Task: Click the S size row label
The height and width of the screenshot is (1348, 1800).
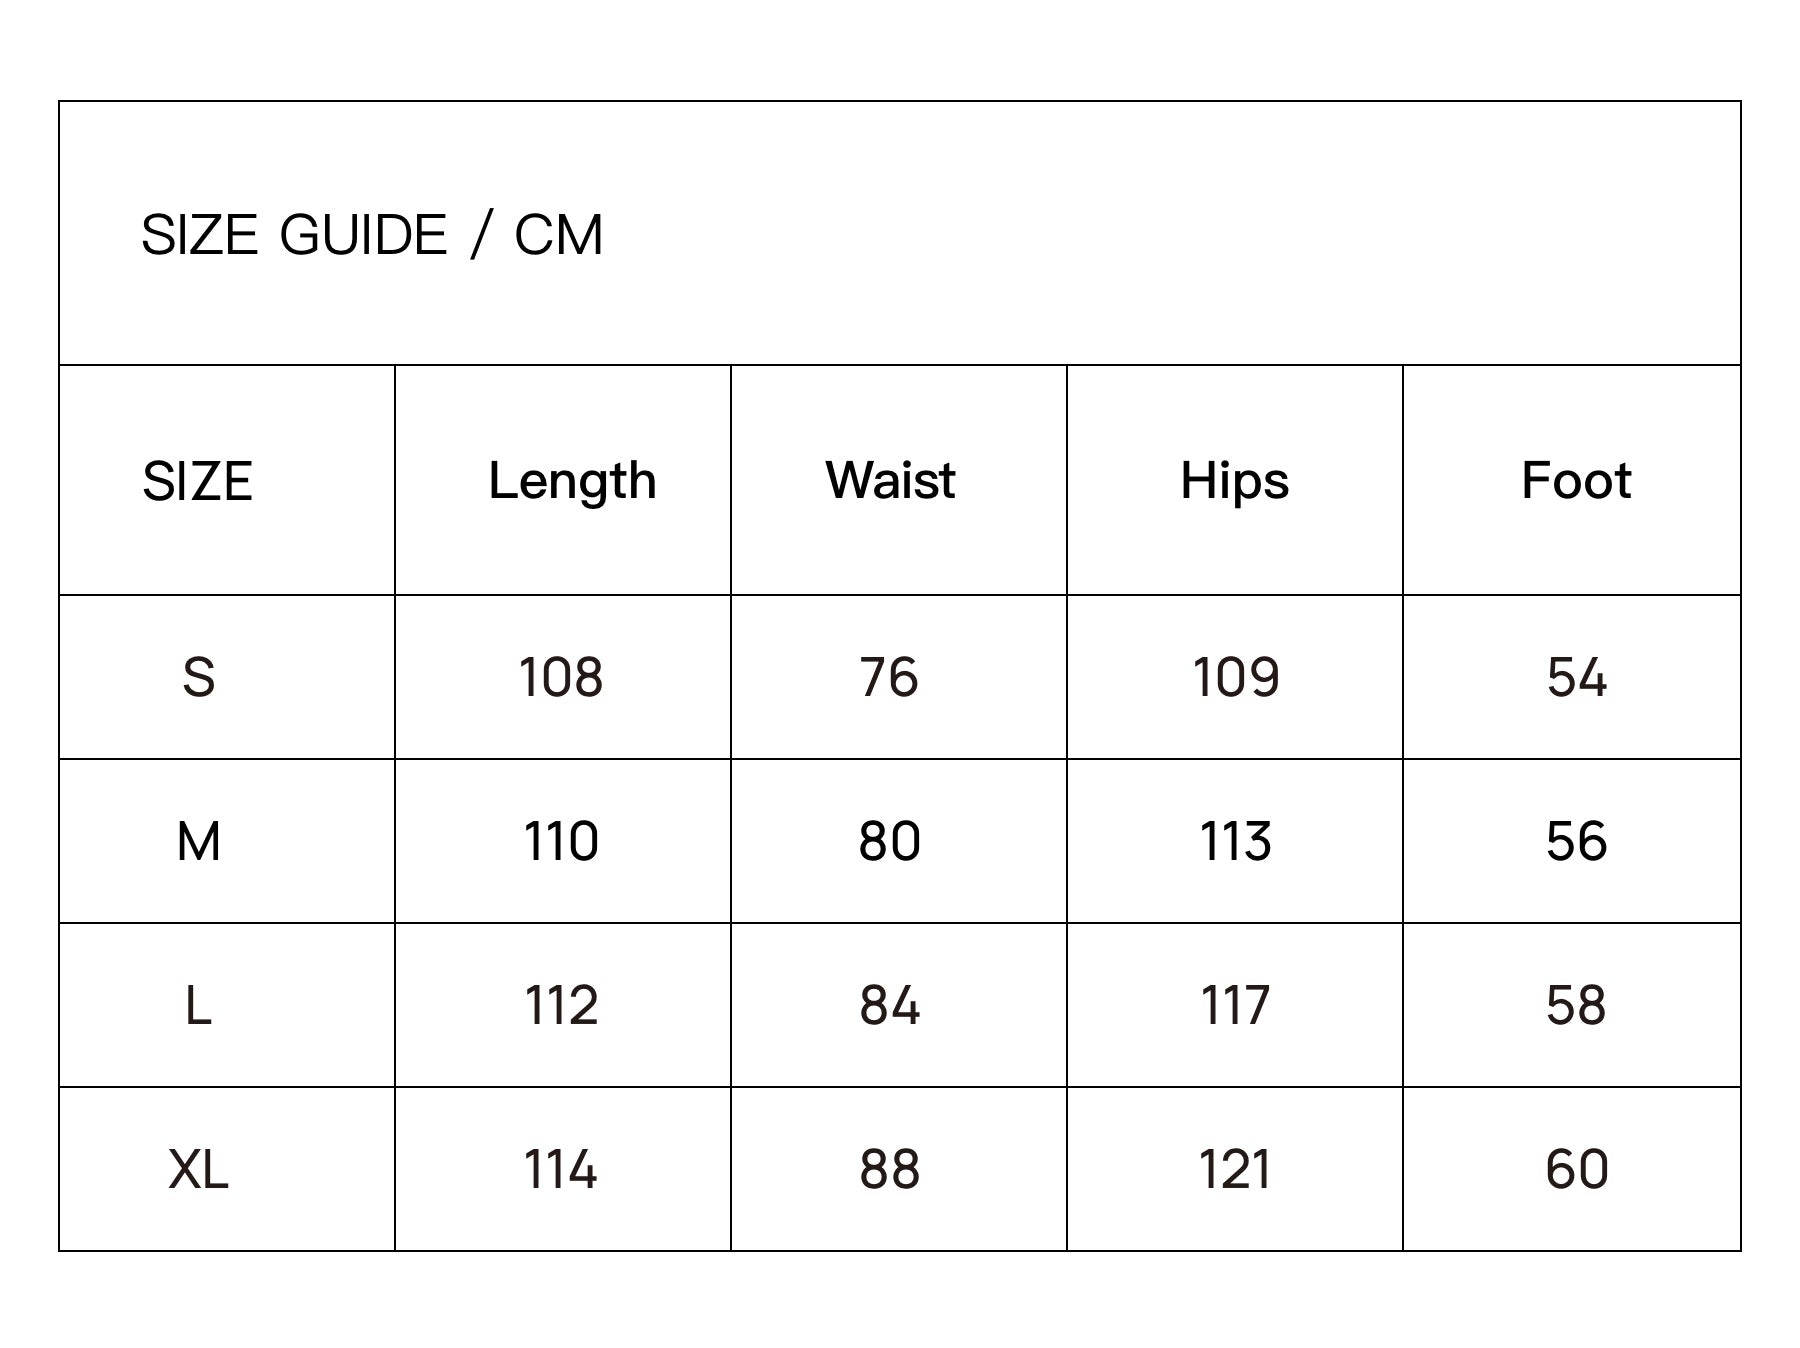Action: tap(198, 677)
